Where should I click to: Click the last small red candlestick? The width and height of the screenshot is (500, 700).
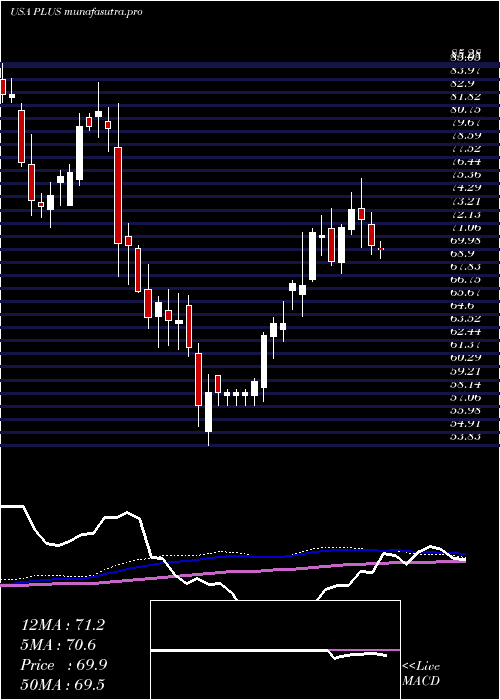pyautogui.click(x=381, y=249)
